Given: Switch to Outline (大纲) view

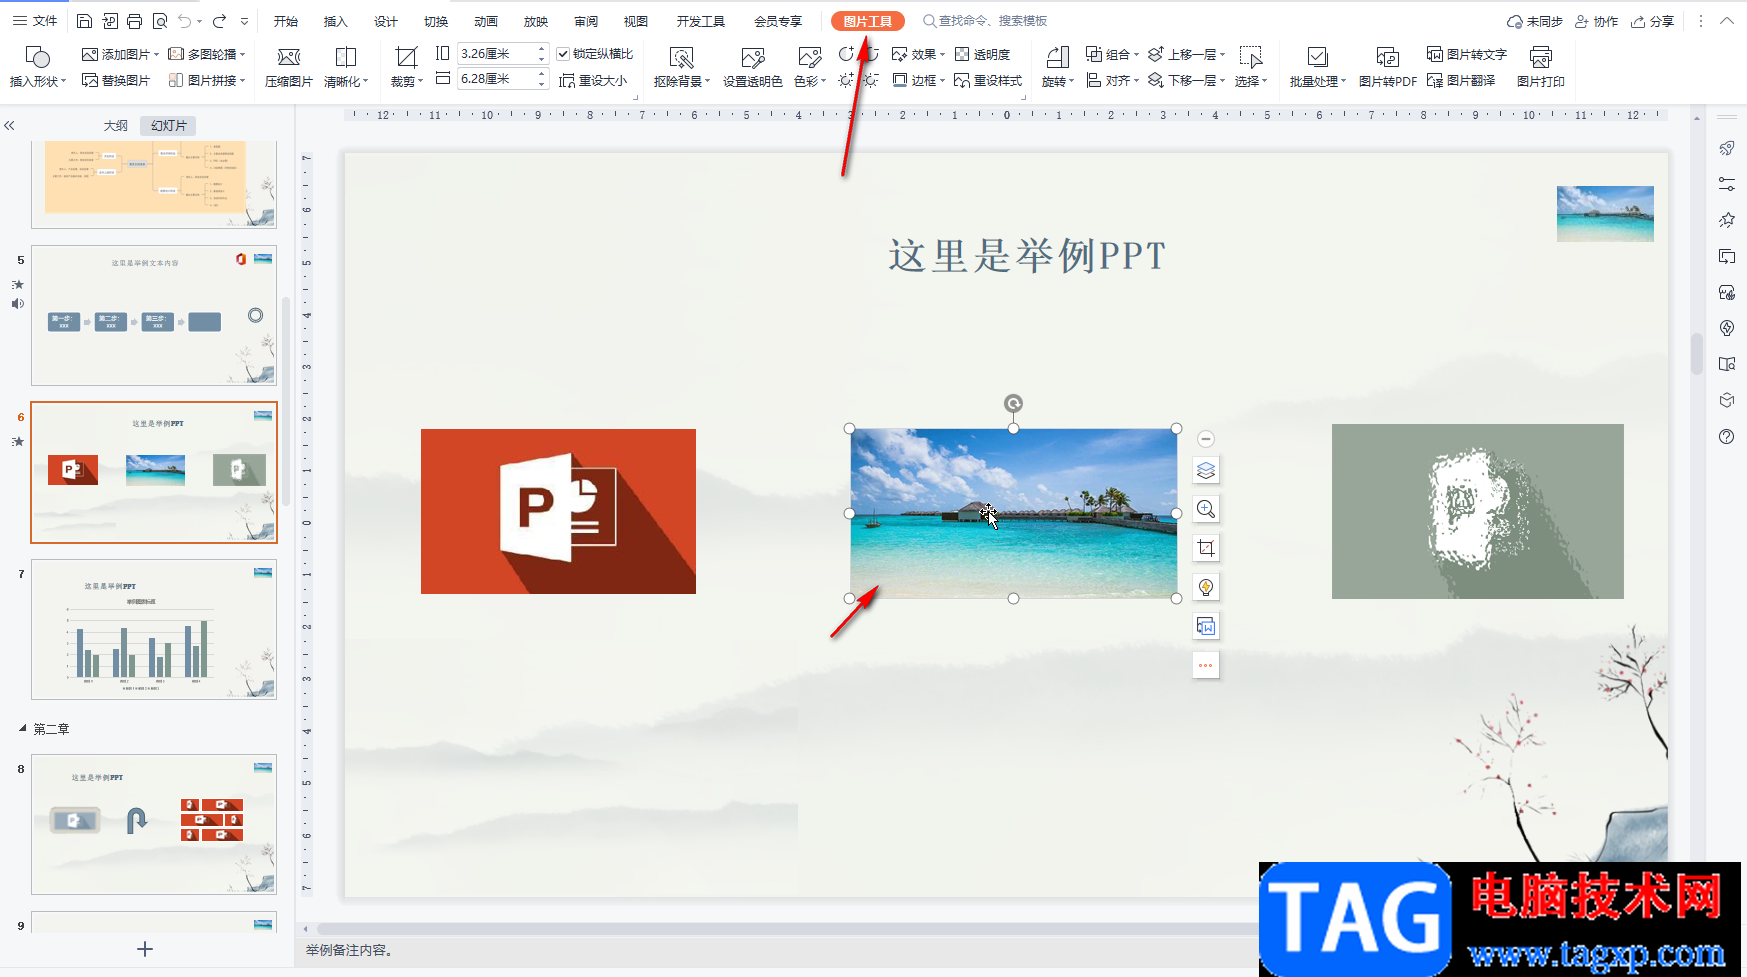Looking at the screenshot, I should coord(116,126).
